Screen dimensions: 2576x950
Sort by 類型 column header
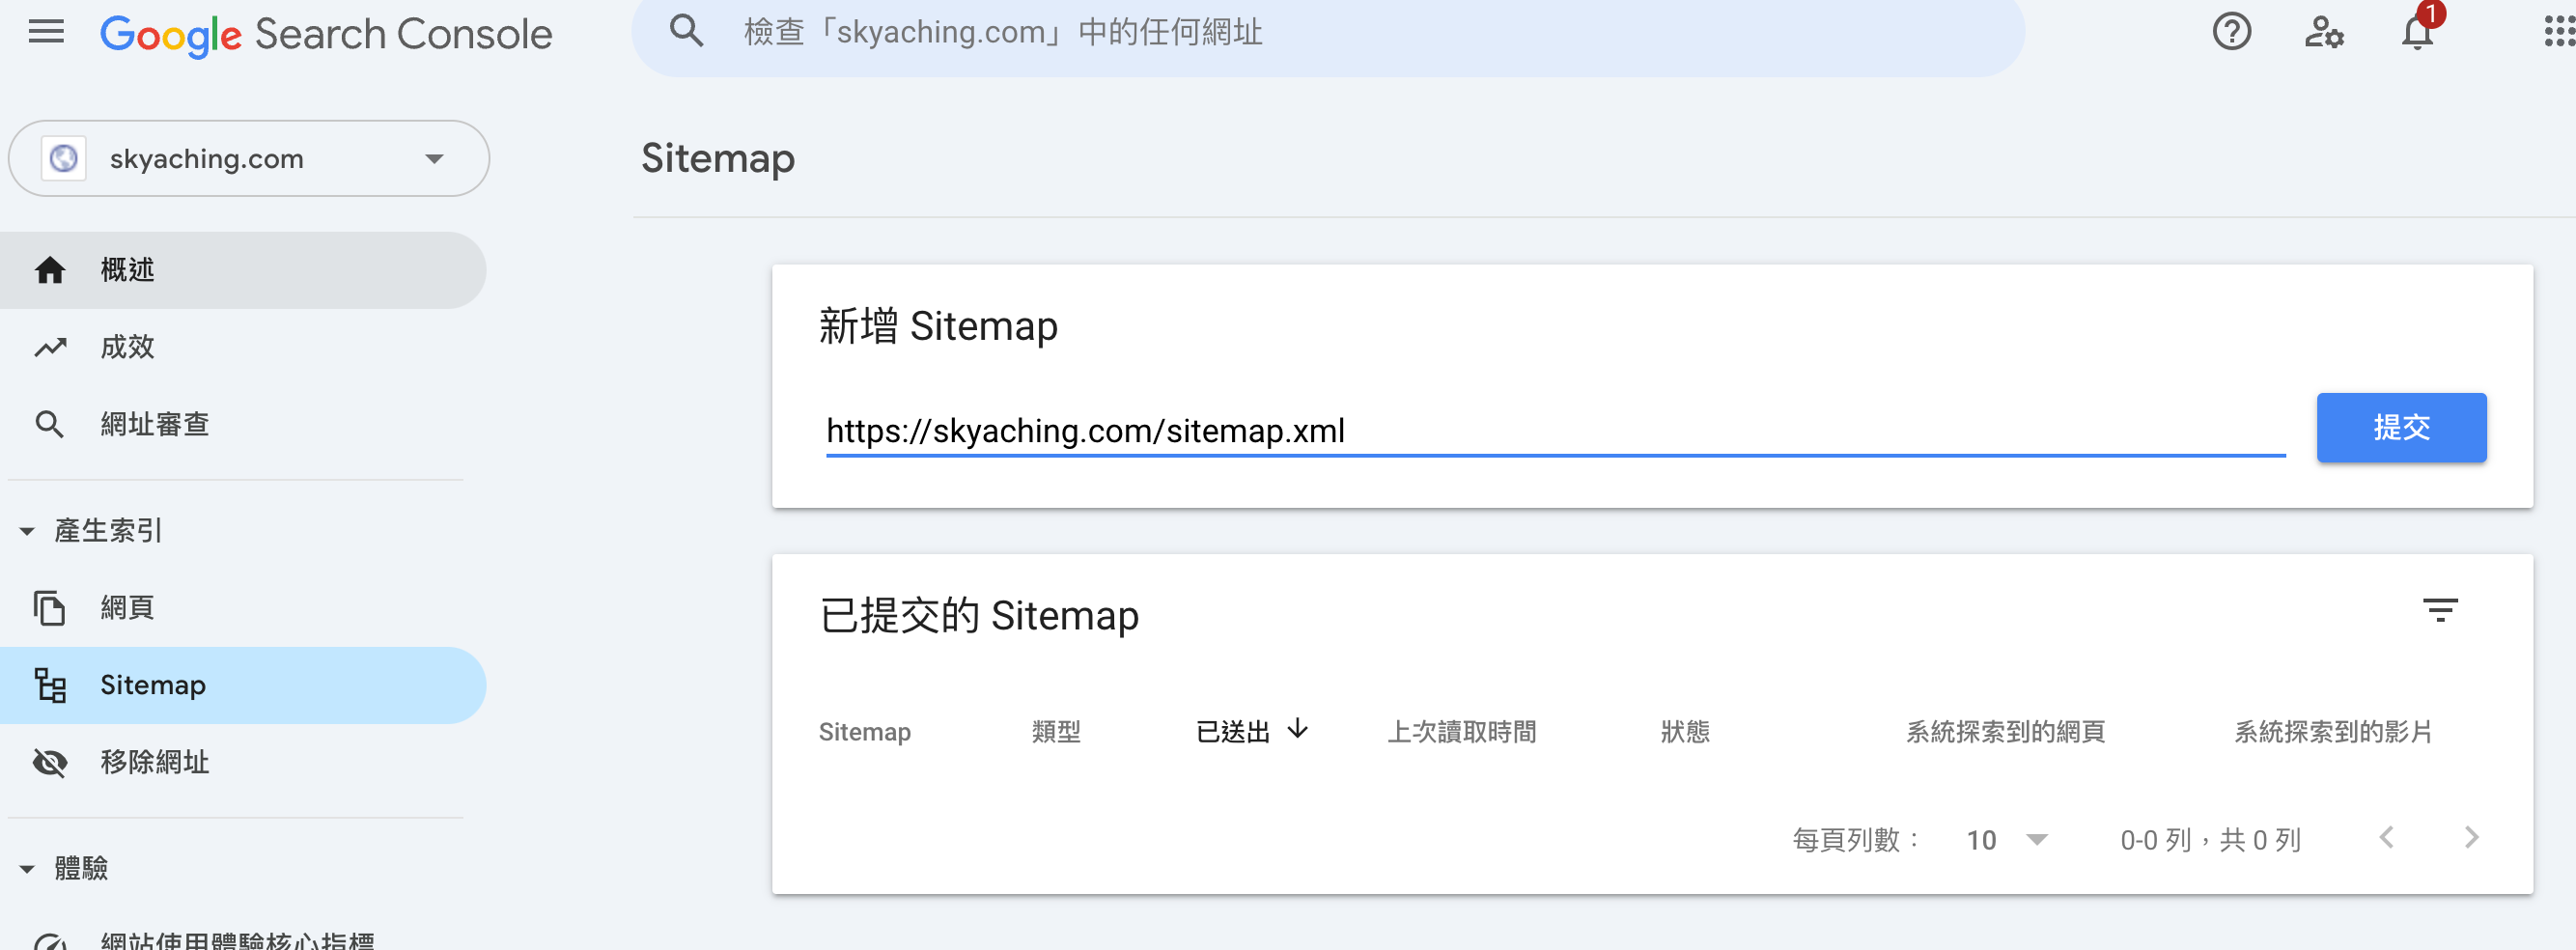[1056, 732]
